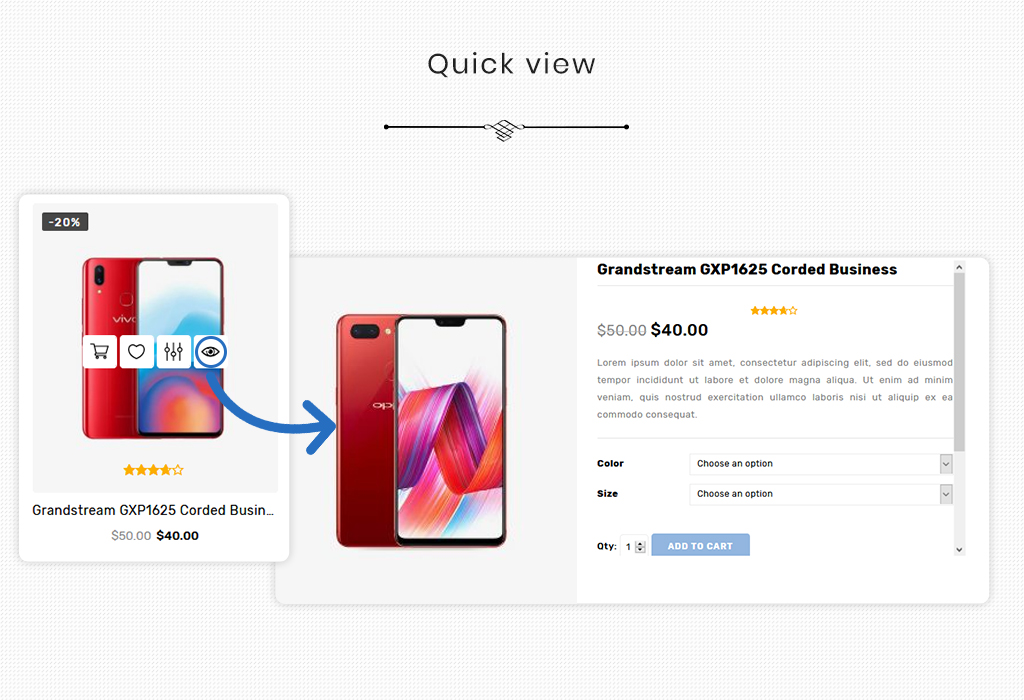The width and height of the screenshot is (1024, 700).
Task: Open the Color dropdown
Action: pyautogui.click(x=821, y=464)
